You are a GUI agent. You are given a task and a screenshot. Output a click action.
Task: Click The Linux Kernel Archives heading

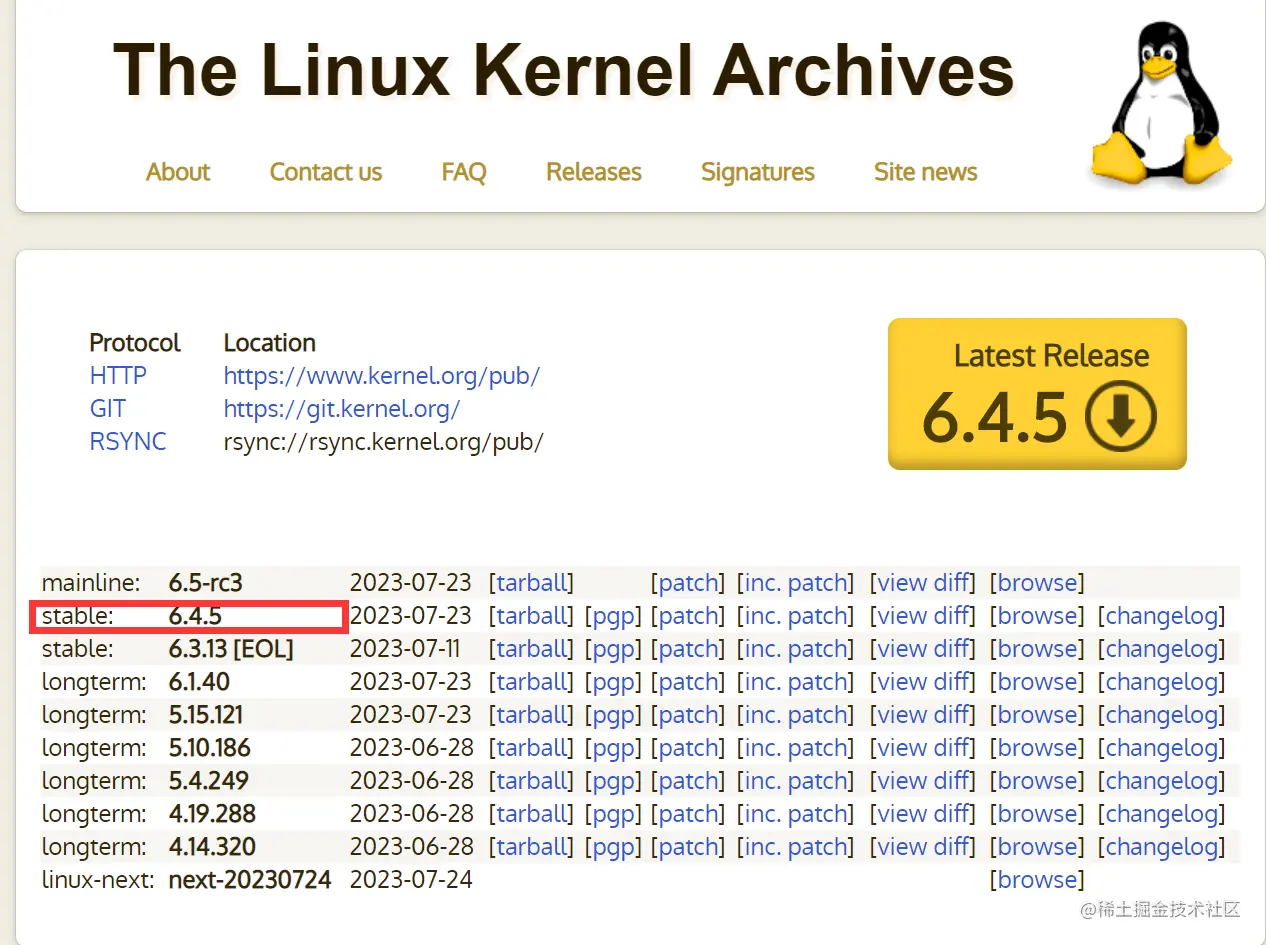click(x=564, y=69)
